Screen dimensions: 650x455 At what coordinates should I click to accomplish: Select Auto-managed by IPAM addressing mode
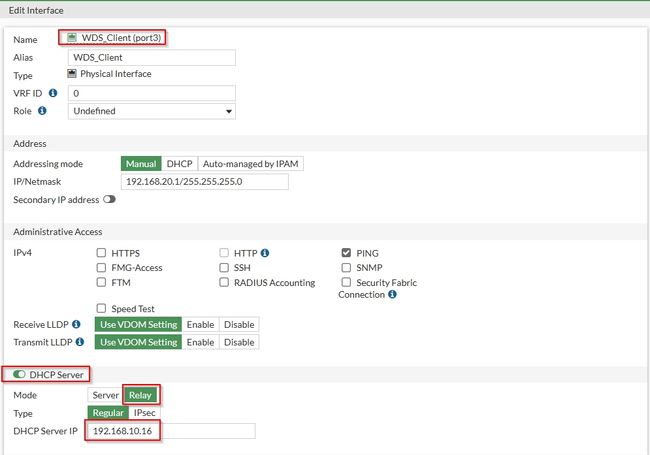249,163
